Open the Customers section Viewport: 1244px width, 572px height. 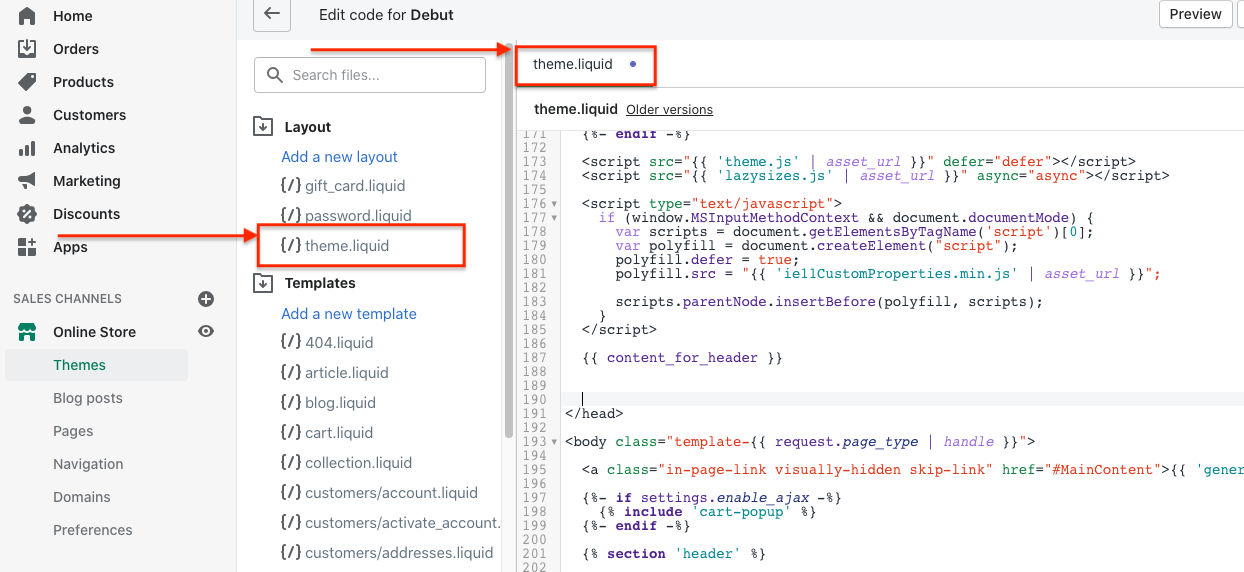tap(89, 115)
